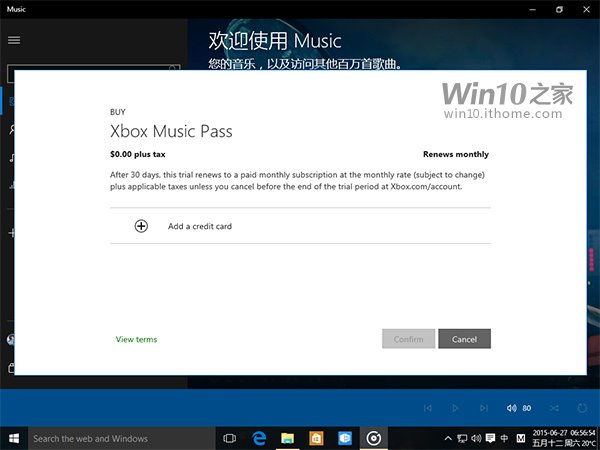The image size is (600, 450).
Task: Cancel the Xbox Music Pass purchase
Action: pos(465,339)
